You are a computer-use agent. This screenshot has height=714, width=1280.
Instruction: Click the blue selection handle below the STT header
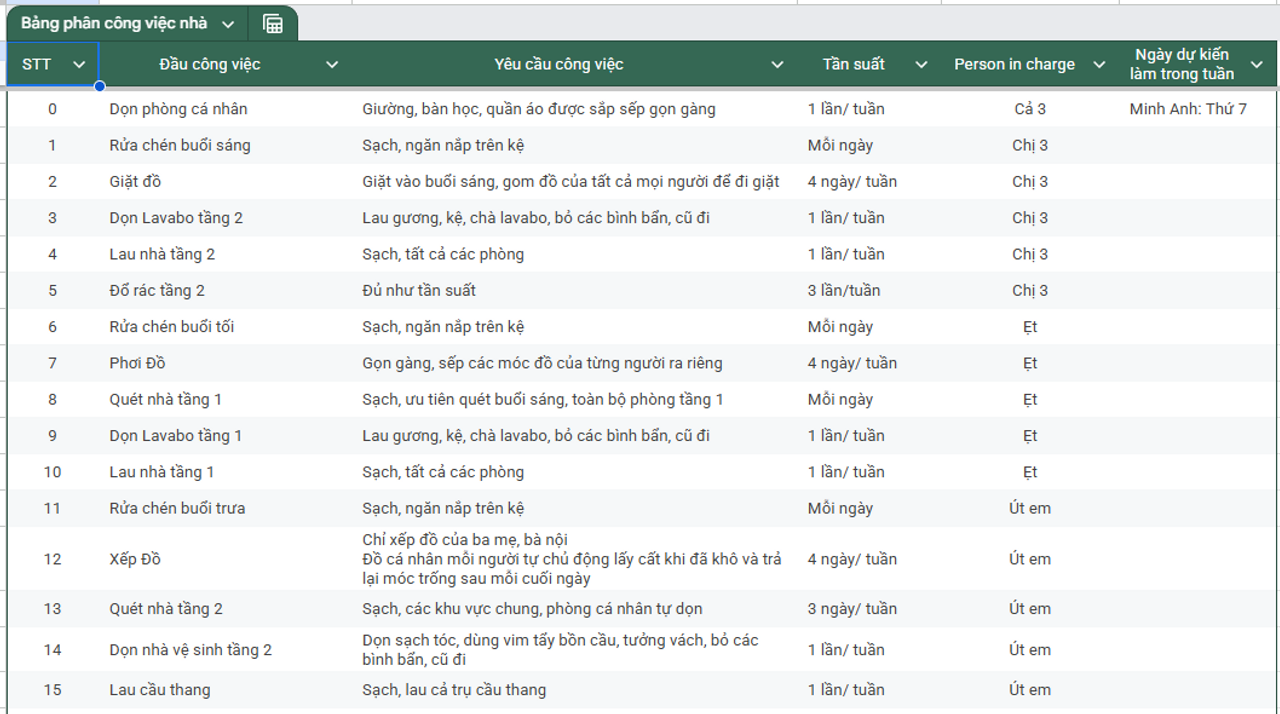(98, 86)
